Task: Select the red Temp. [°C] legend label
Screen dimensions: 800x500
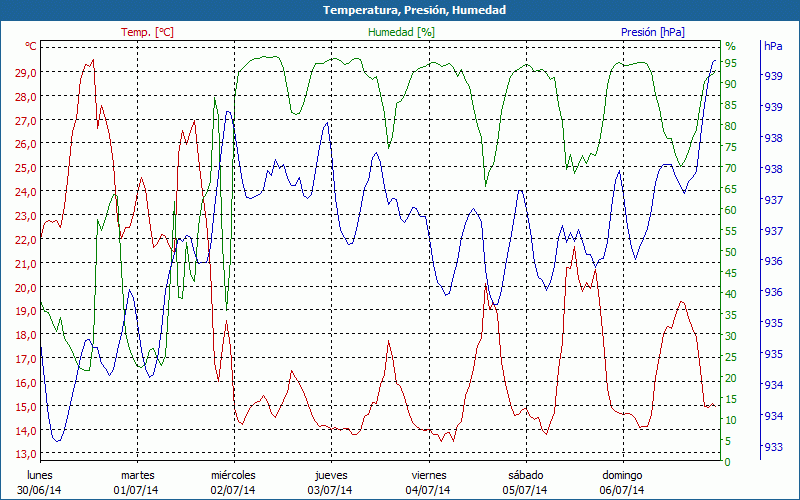Action: point(147,32)
